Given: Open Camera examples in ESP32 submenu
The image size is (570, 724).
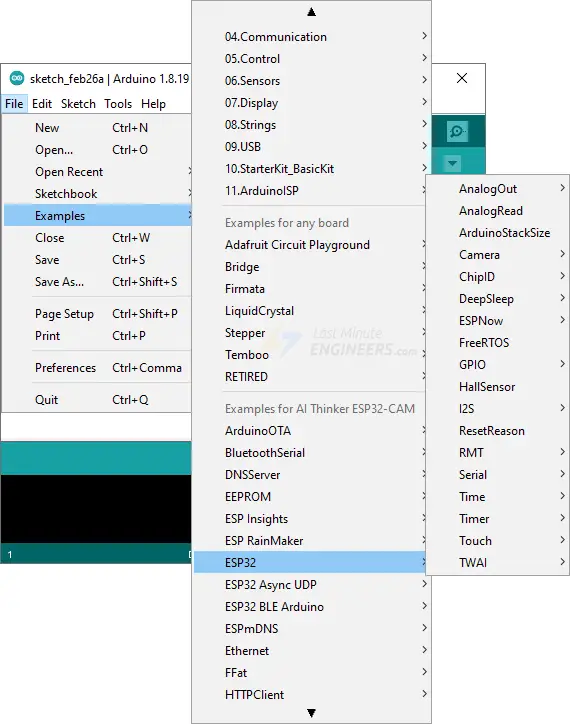Looking at the screenshot, I should coord(497,255).
